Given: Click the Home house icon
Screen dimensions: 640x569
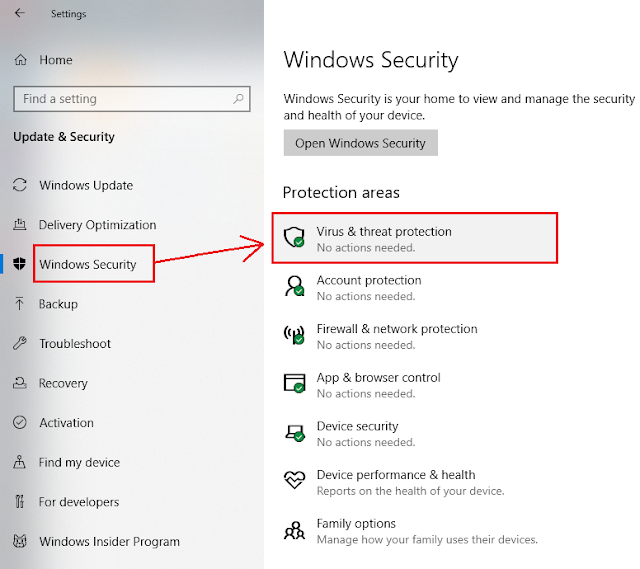Looking at the screenshot, I should (20, 60).
